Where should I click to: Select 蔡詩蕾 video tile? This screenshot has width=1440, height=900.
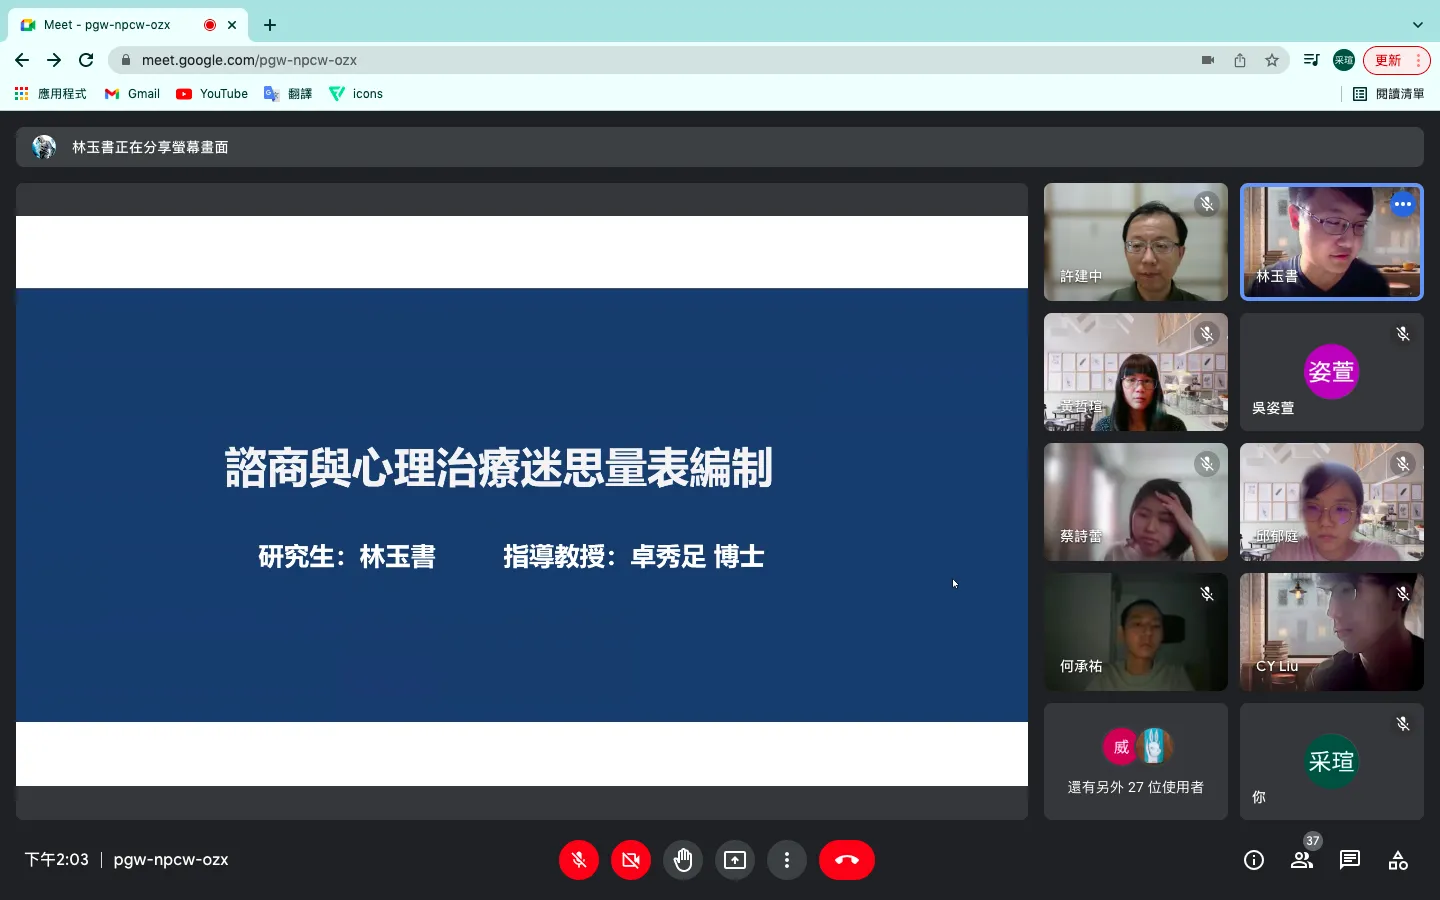click(1136, 502)
